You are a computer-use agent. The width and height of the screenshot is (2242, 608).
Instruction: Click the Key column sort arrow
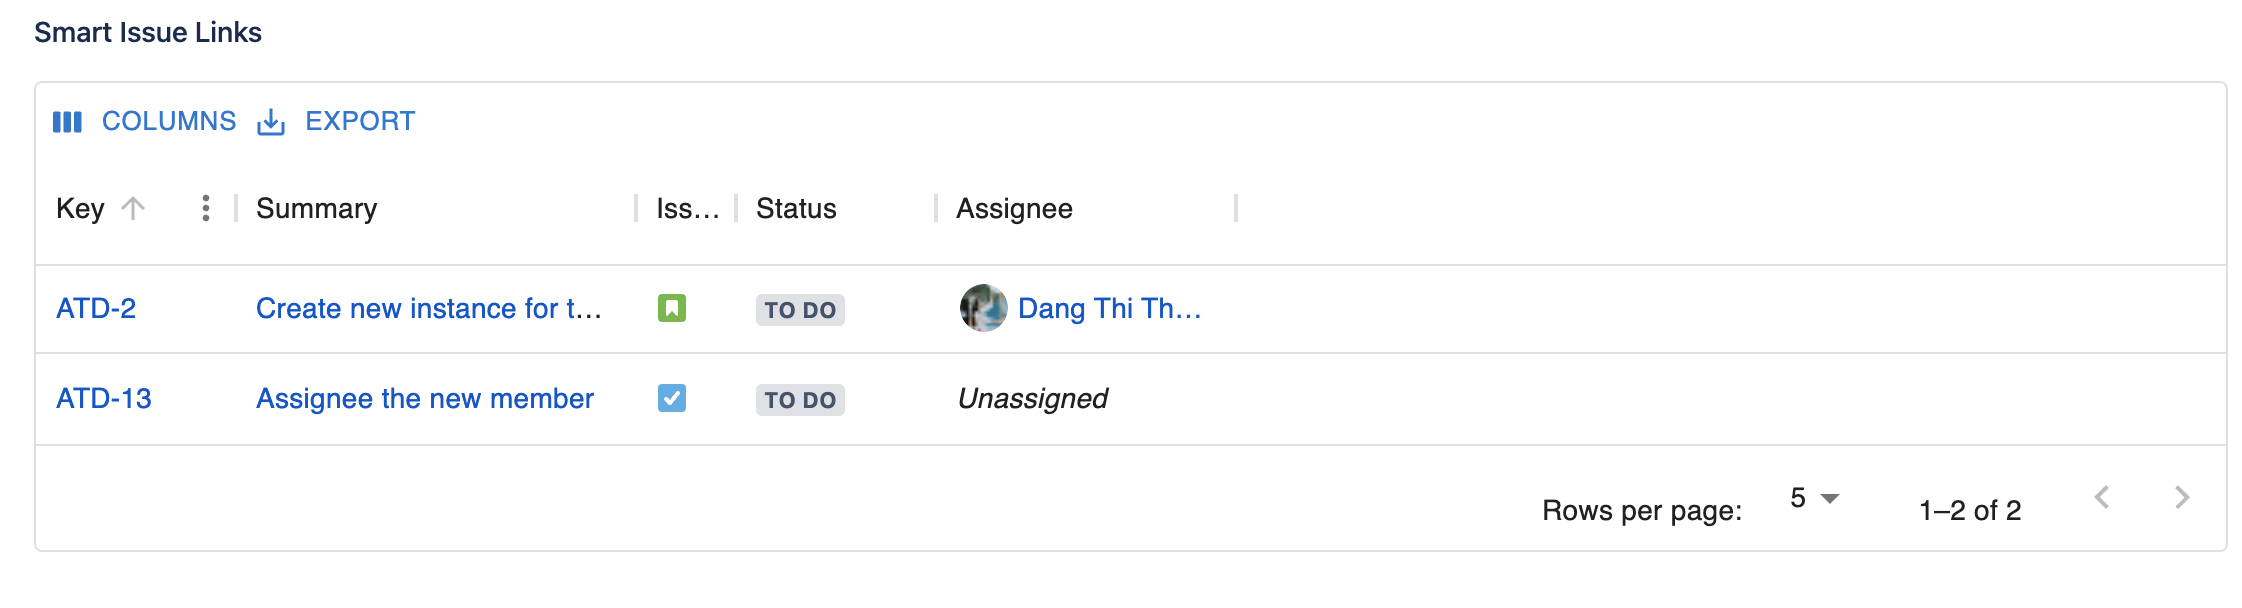133,208
